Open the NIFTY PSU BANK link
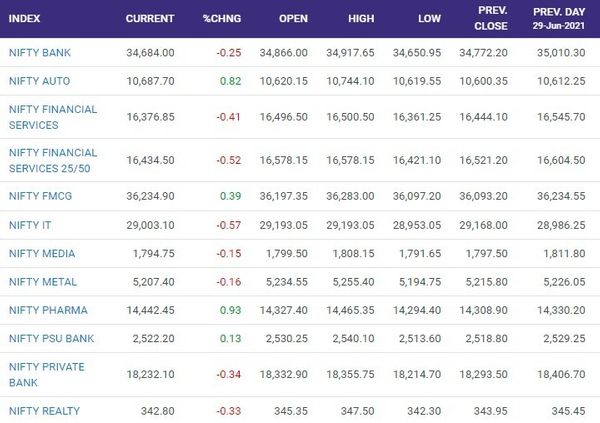 (x=51, y=338)
